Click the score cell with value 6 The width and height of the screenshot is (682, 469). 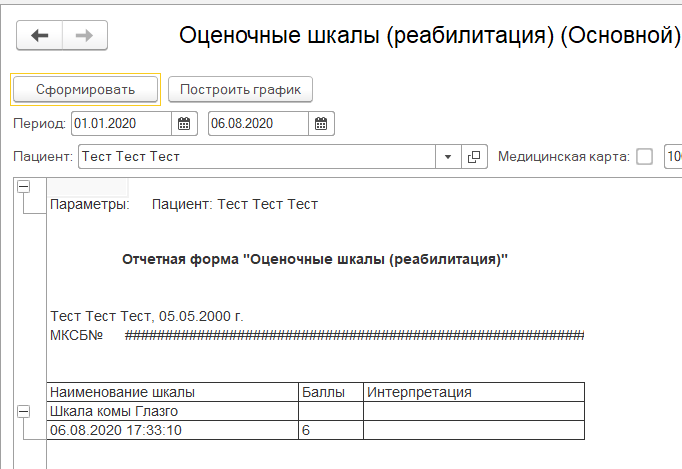tap(330, 430)
